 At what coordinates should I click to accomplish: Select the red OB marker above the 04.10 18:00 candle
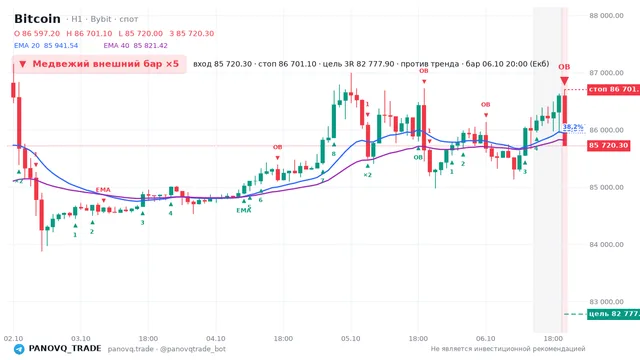(x=278, y=147)
